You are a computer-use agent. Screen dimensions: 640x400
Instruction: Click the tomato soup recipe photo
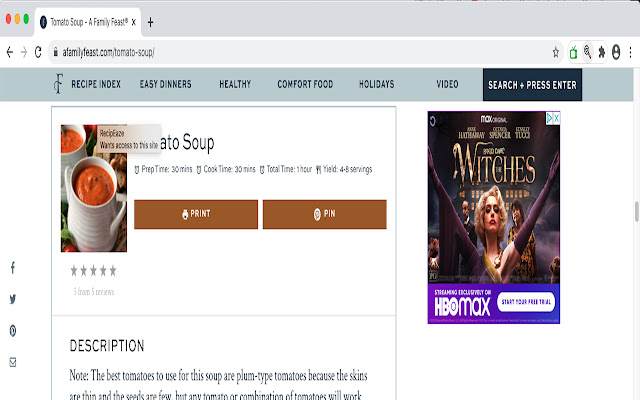point(94,188)
